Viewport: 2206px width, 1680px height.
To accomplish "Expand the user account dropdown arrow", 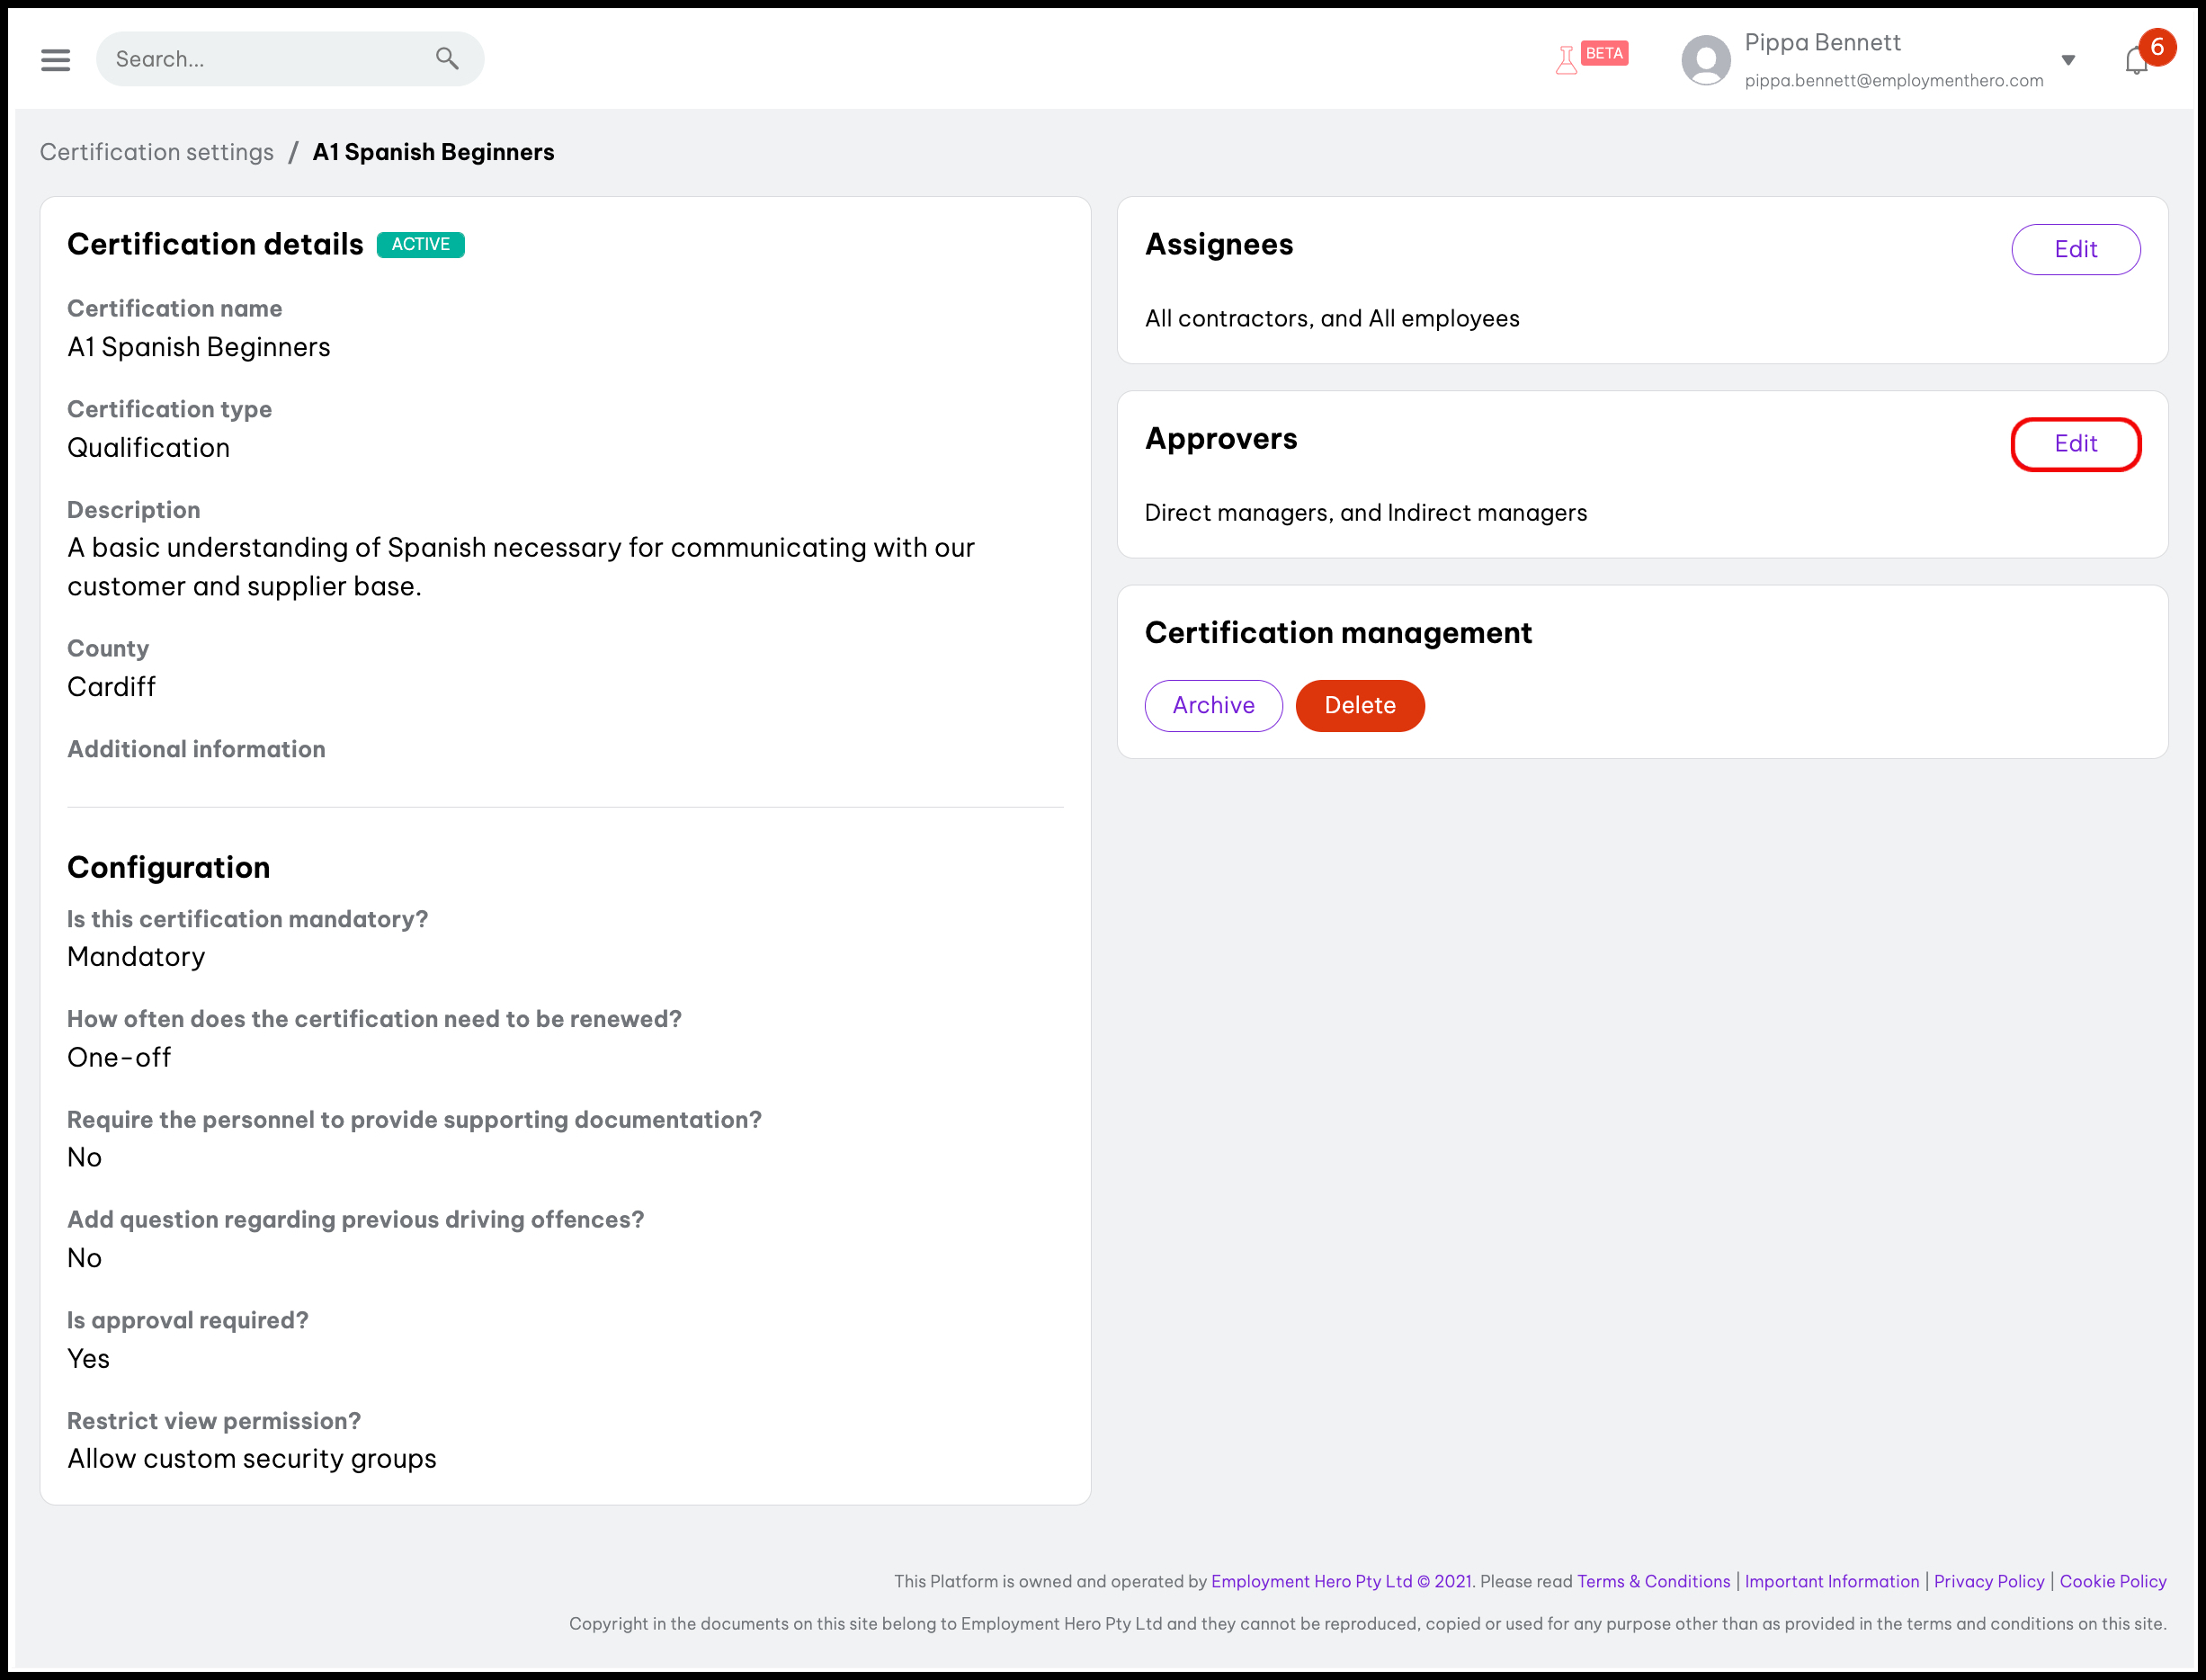I will click(x=2068, y=60).
